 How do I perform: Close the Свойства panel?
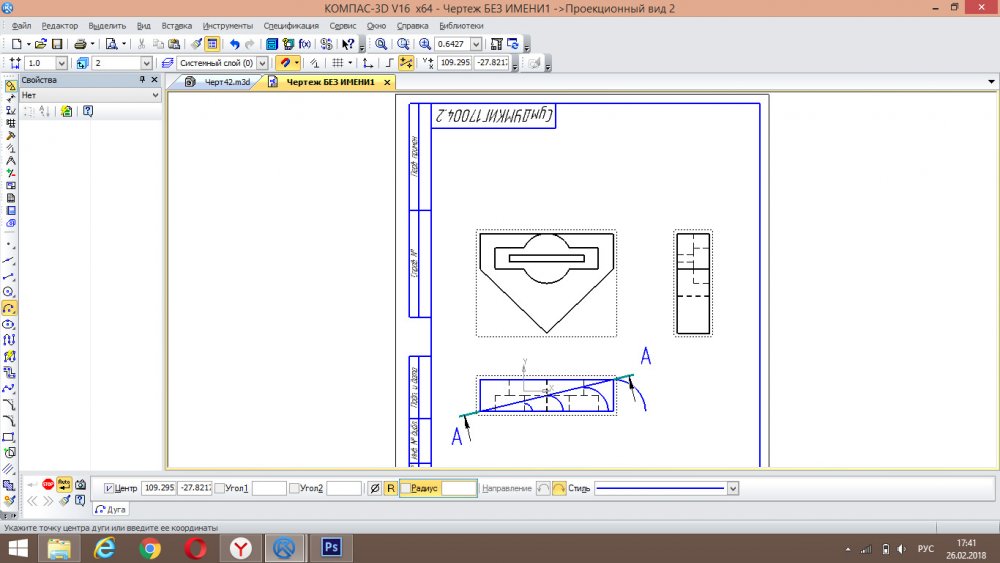154,80
